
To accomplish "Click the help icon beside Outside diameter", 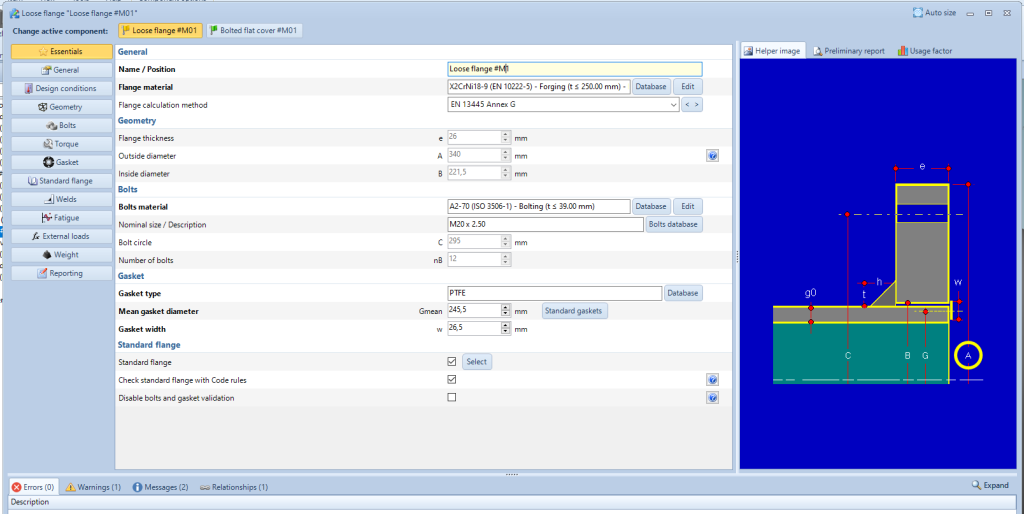I will pyautogui.click(x=713, y=156).
